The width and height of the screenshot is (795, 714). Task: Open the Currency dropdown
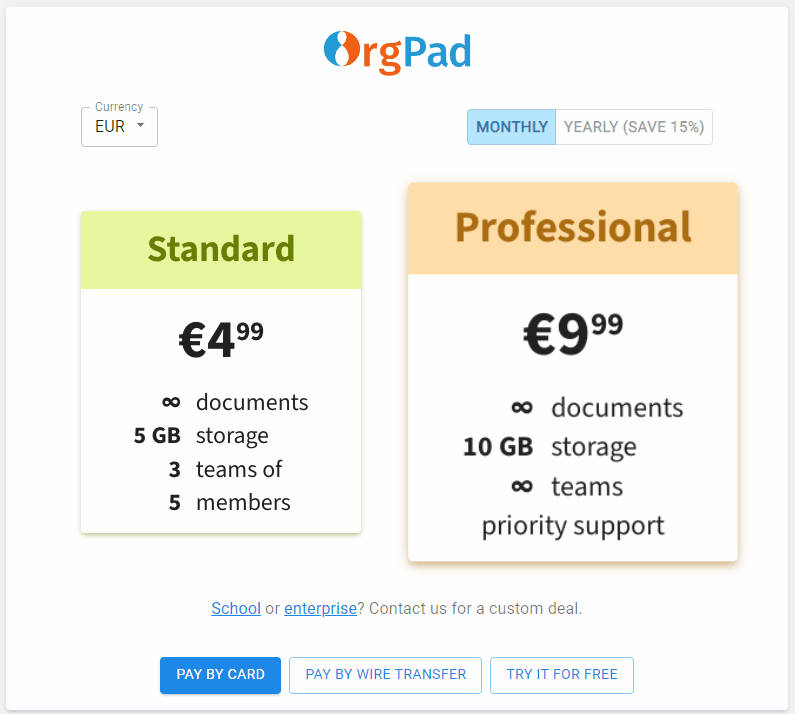pos(118,127)
